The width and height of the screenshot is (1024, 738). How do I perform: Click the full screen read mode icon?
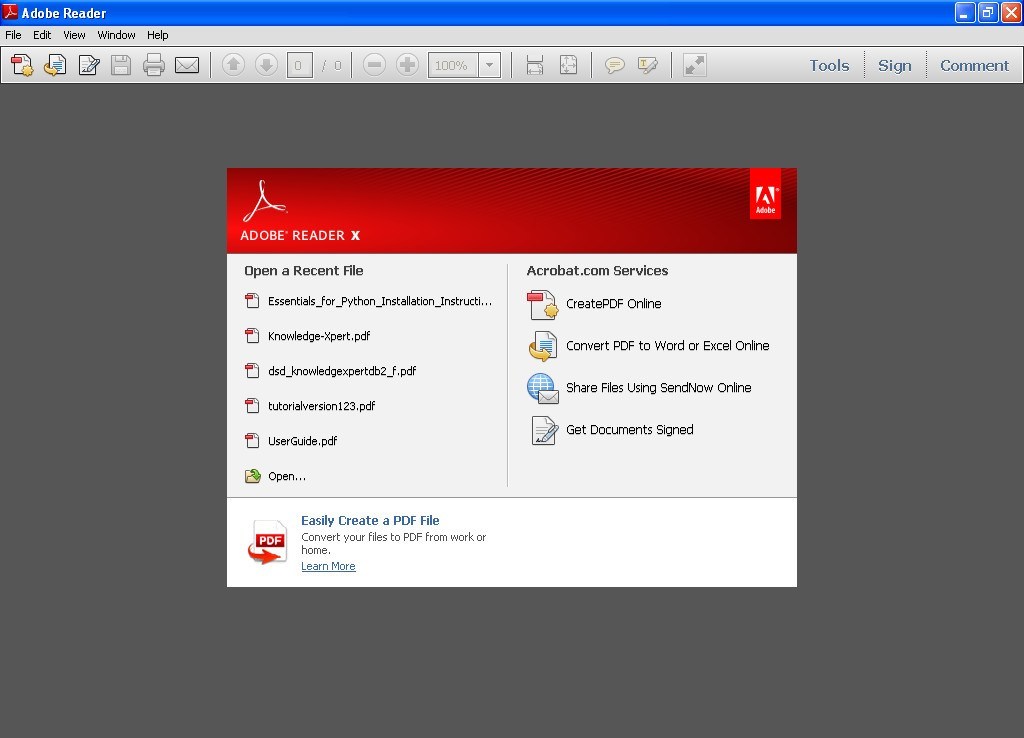(694, 66)
